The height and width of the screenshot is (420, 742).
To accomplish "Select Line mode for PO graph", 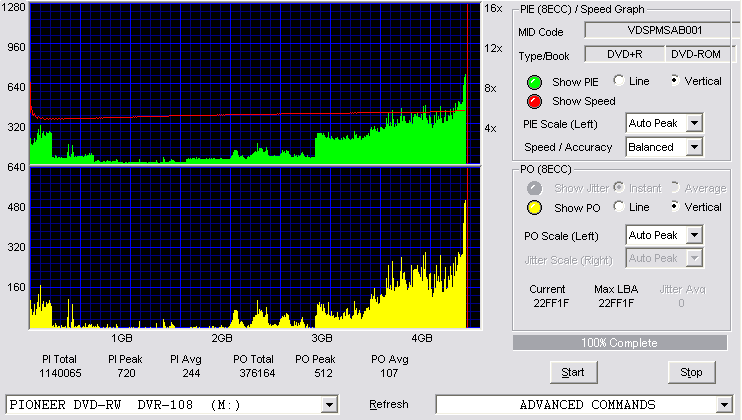I will (x=618, y=207).
